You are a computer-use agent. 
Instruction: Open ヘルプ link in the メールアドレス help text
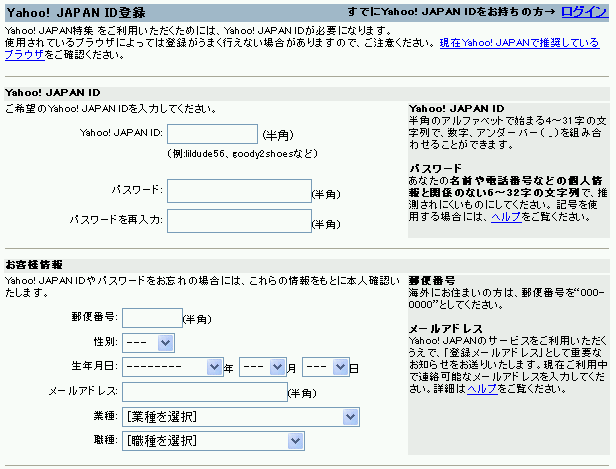482,389
